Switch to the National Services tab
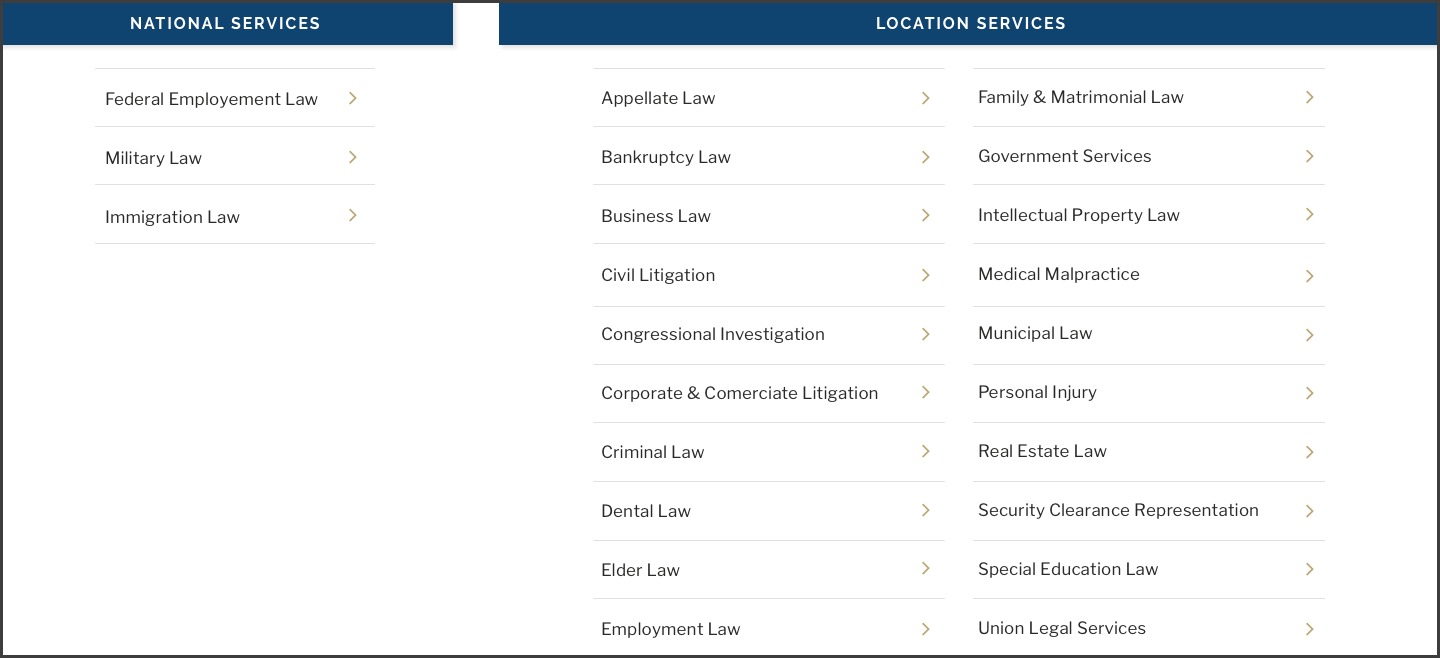This screenshot has height=658, width=1440. 226,23
